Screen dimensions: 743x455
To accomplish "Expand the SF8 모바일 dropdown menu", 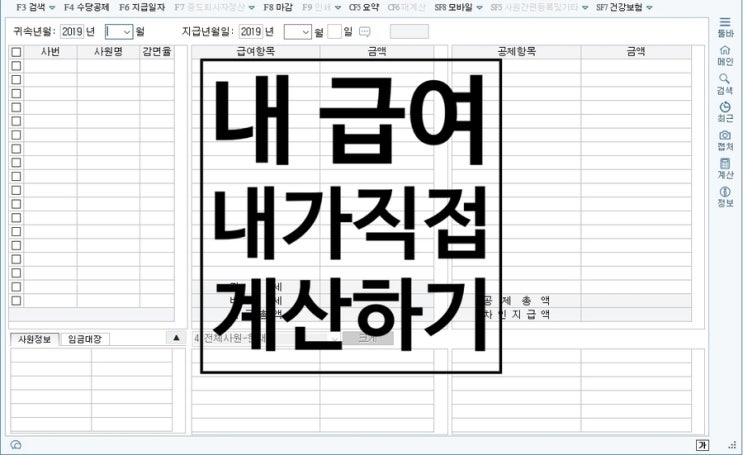I will click(x=480, y=8).
